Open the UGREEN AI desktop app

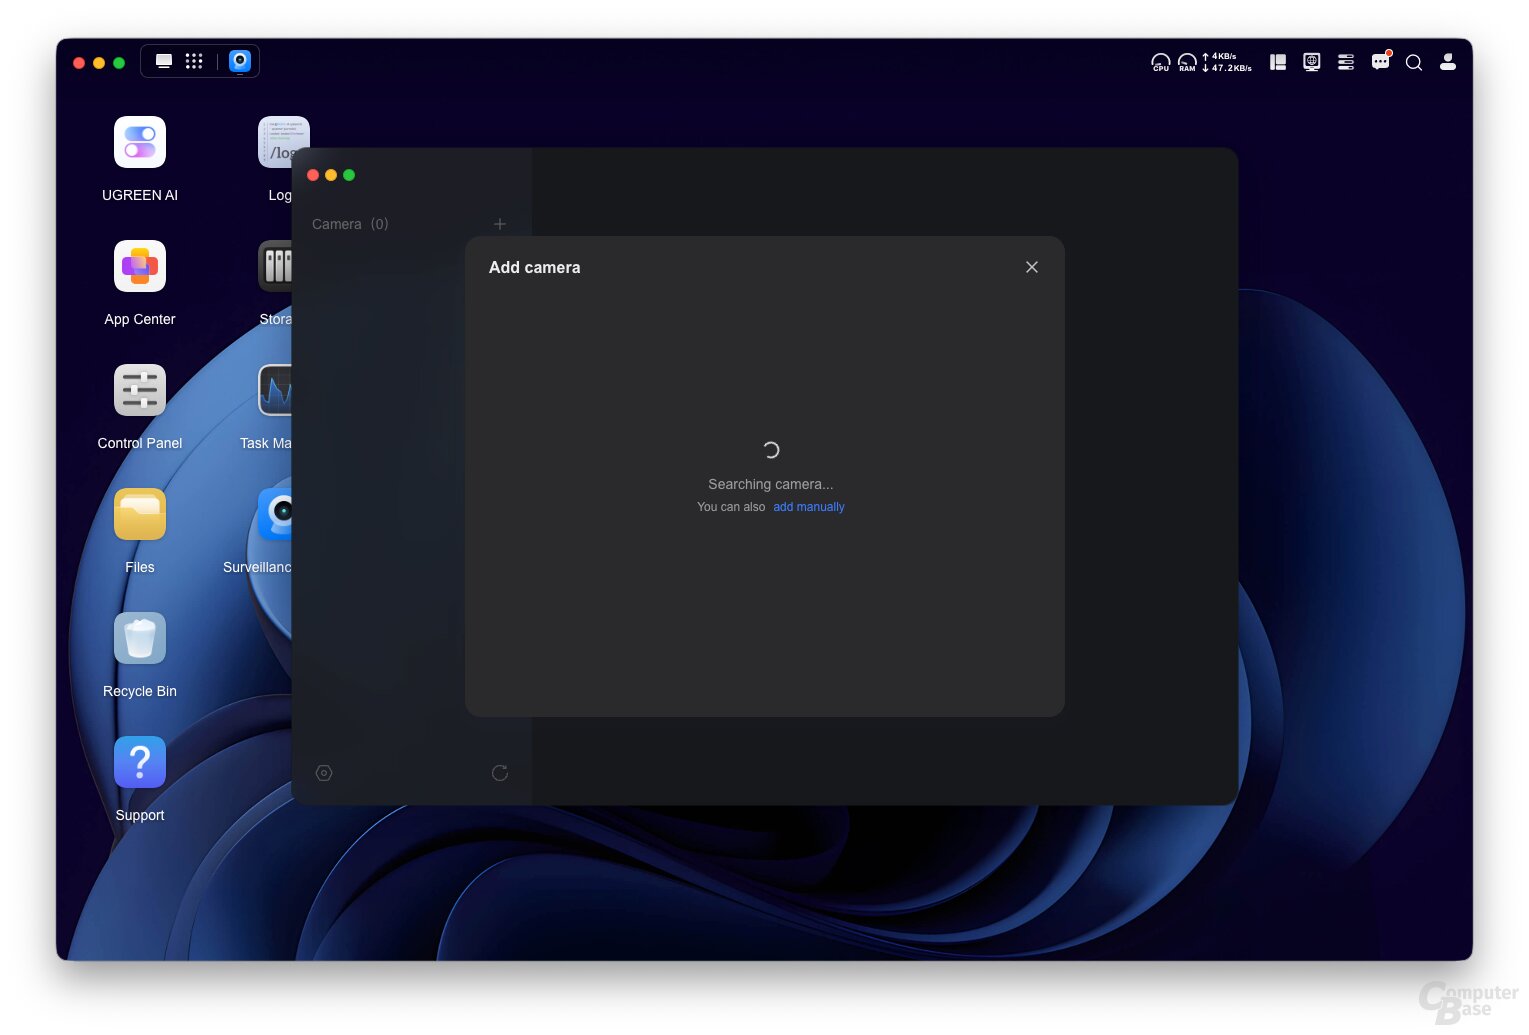point(140,142)
